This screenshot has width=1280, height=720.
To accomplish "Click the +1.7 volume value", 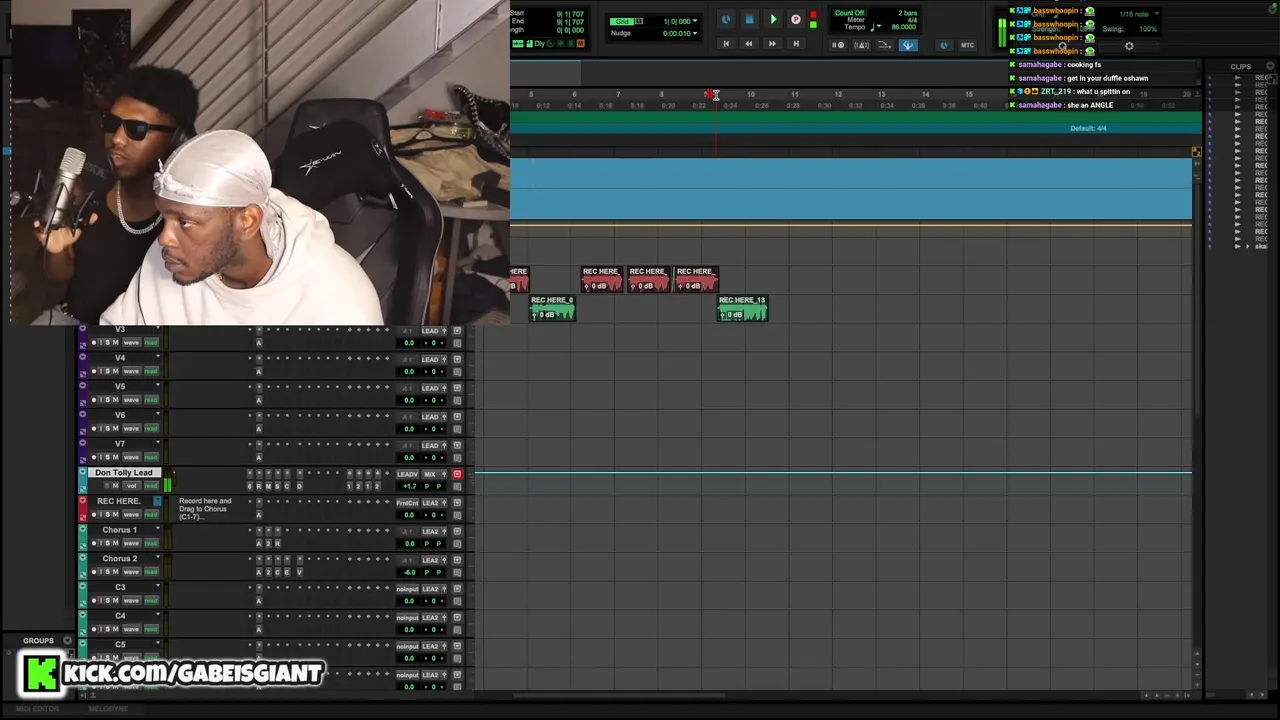I will [410, 486].
